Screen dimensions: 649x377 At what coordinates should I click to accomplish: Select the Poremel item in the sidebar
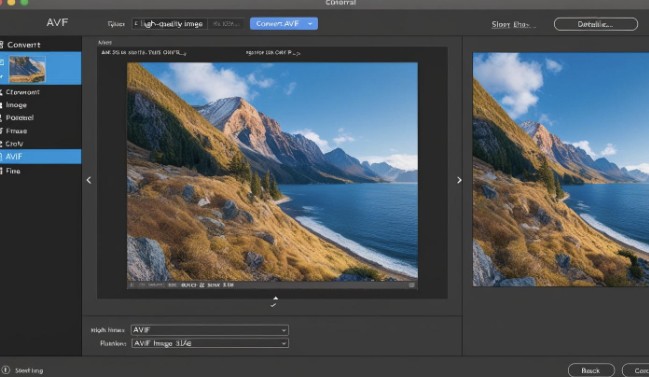[x=20, y=118]
